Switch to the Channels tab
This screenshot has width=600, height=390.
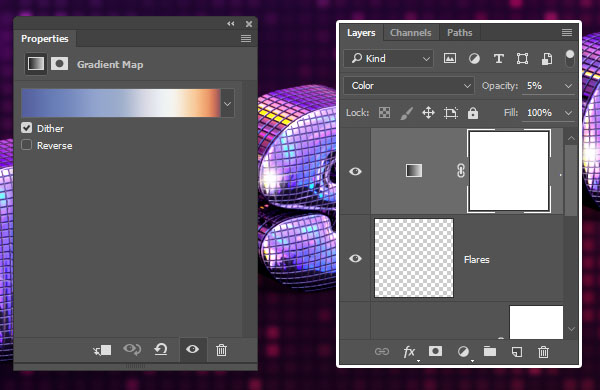411,33
